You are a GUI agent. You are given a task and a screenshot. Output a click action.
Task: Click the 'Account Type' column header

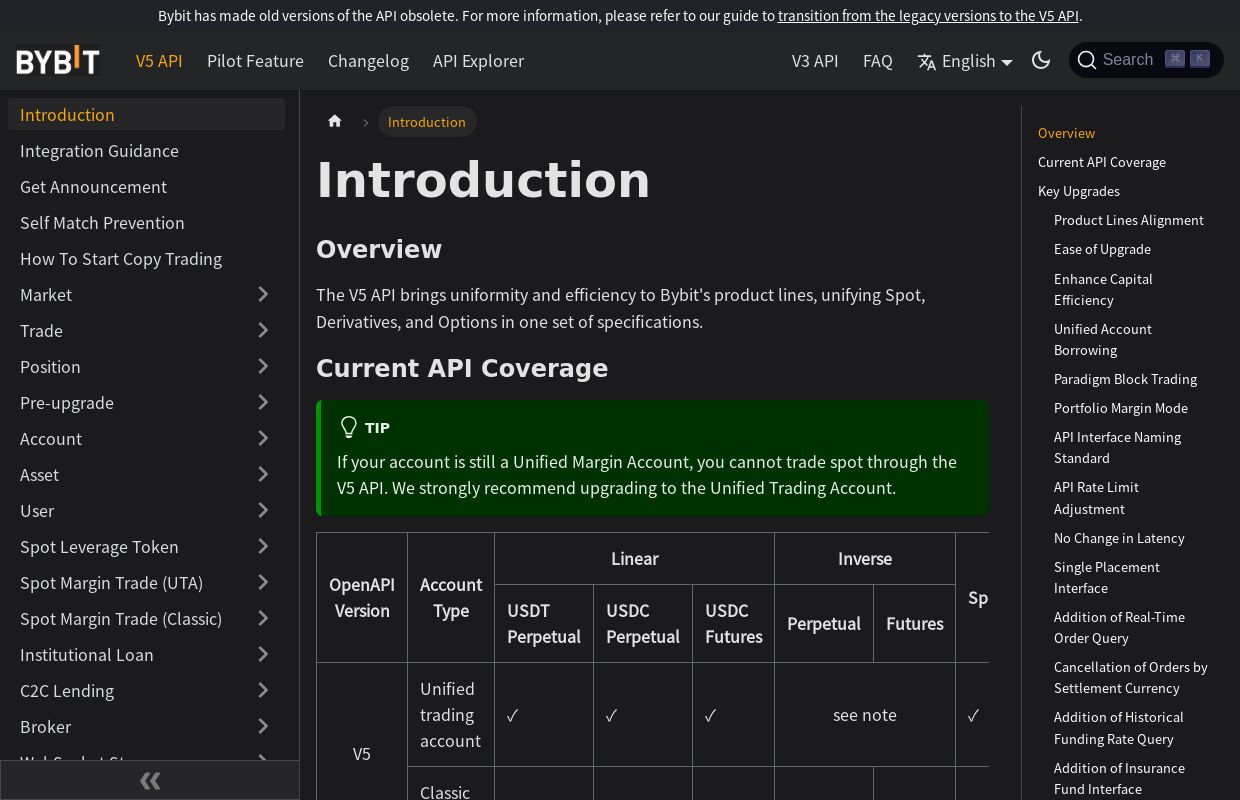tap(451, 598)
